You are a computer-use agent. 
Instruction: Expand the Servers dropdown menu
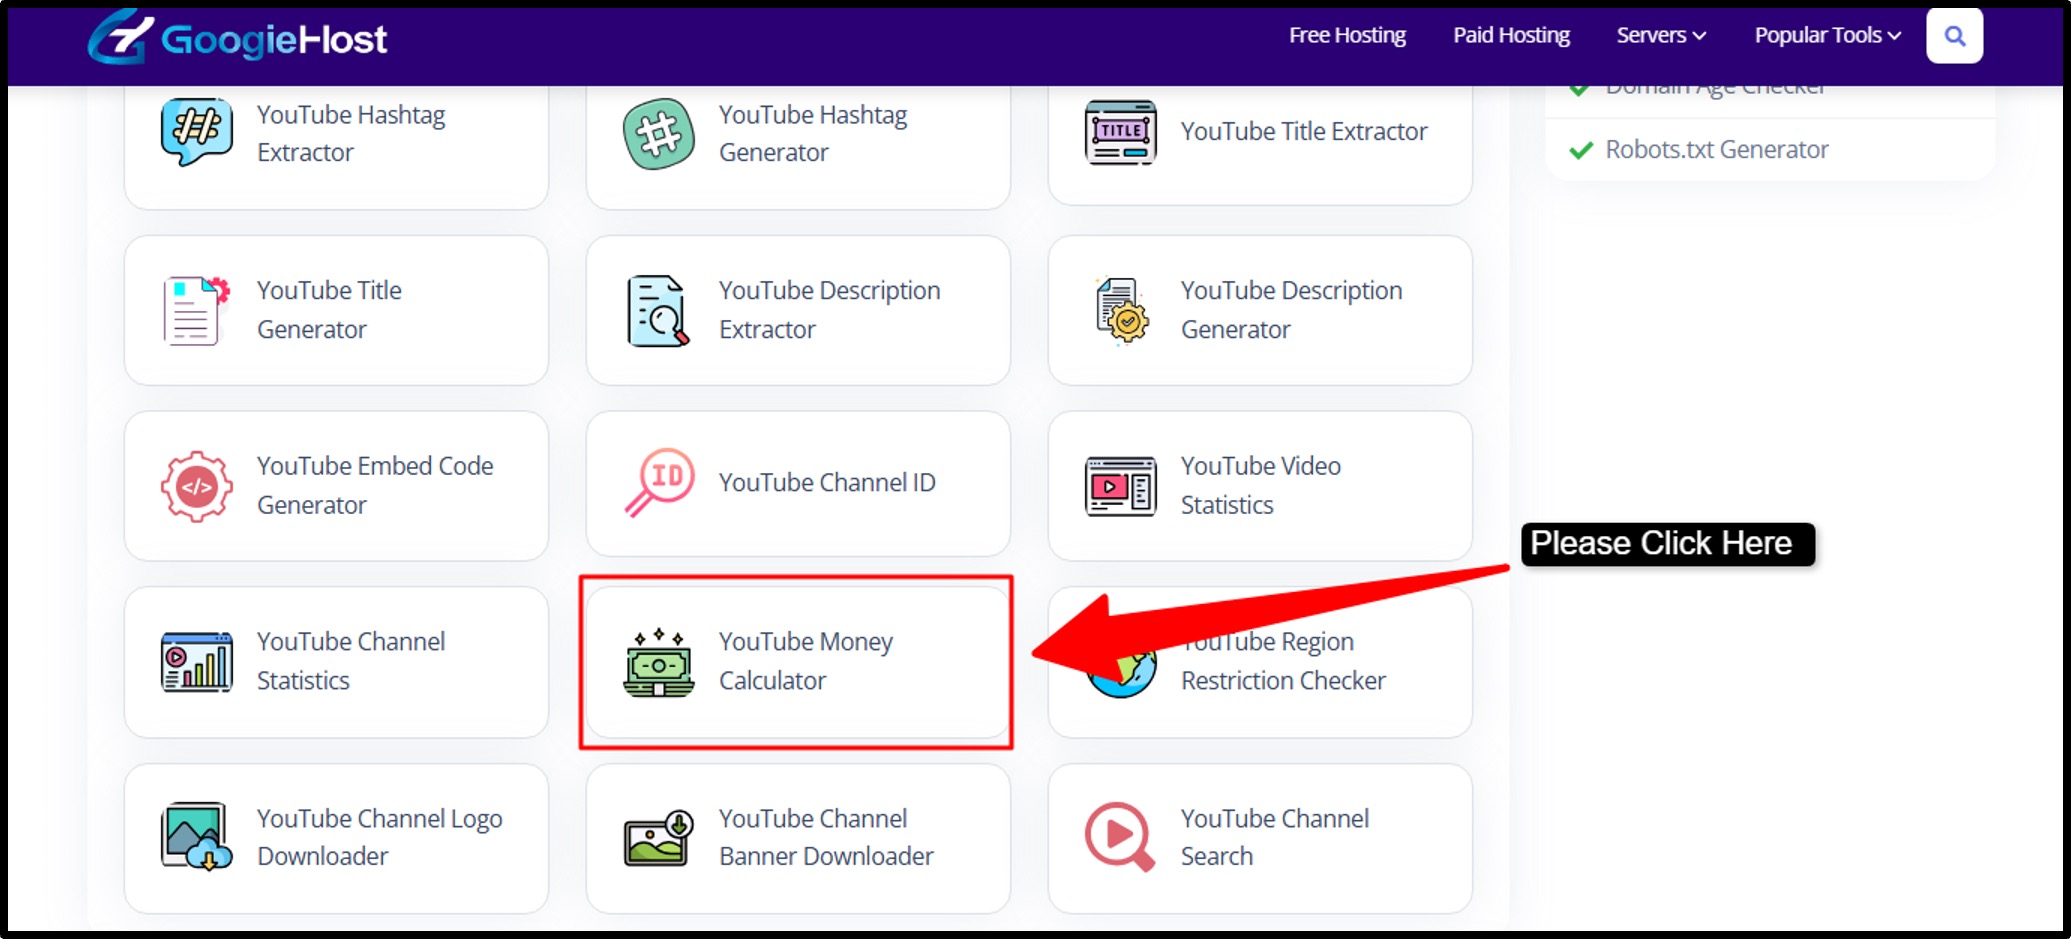click(1660, 36)
